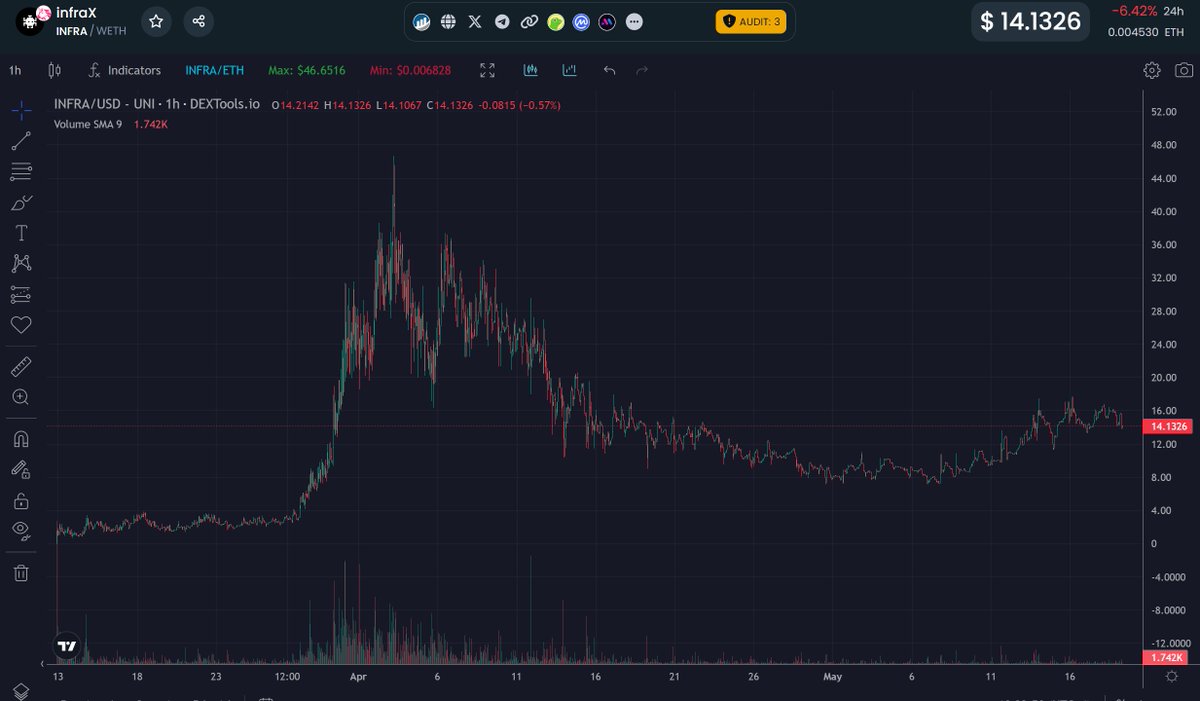Select the text annotation tool

[x=21, y=233]
